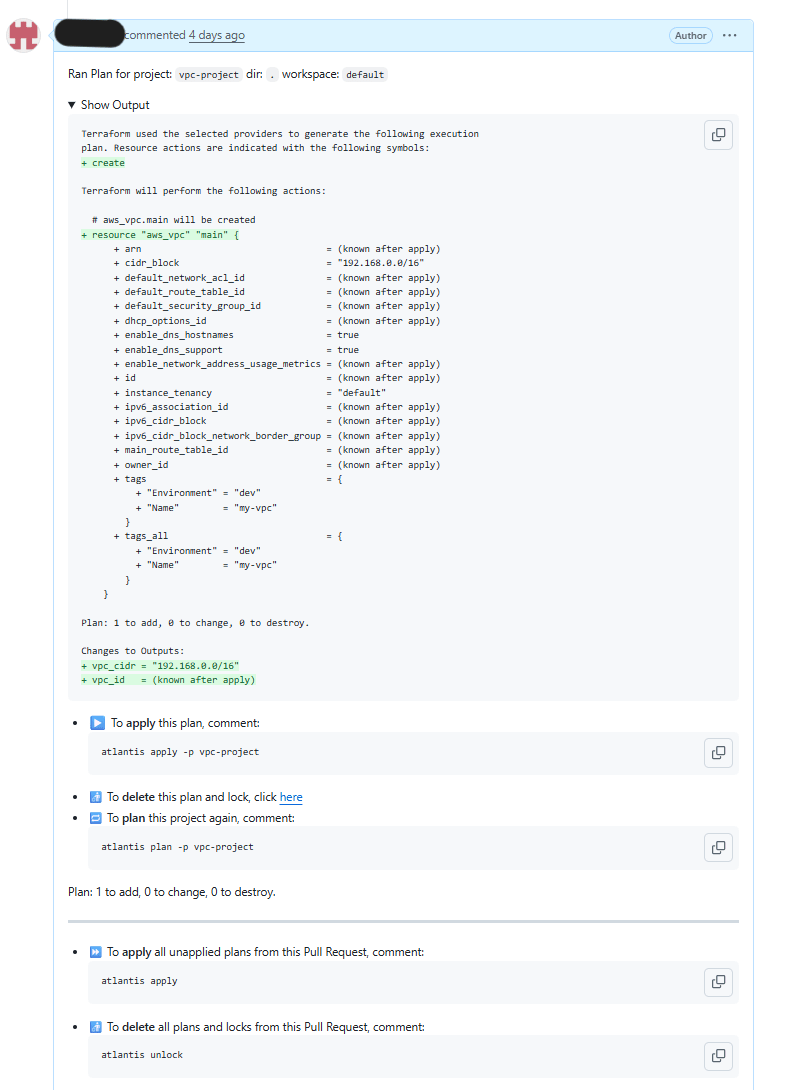
Task: Click the commenter's avatar image
Action: [23, 35]
